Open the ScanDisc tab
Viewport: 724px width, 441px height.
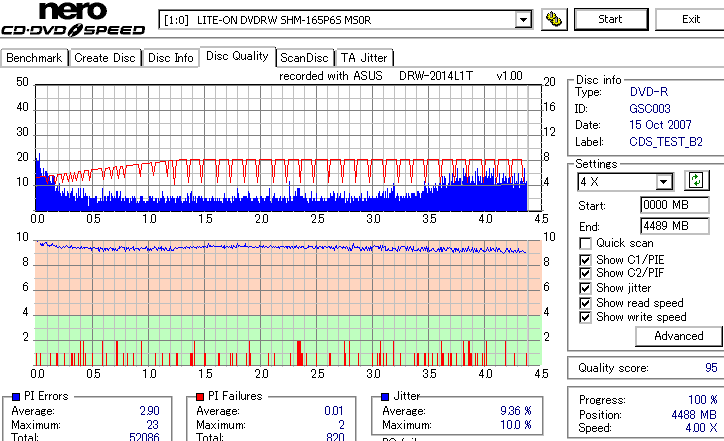[x=304, y=58]
